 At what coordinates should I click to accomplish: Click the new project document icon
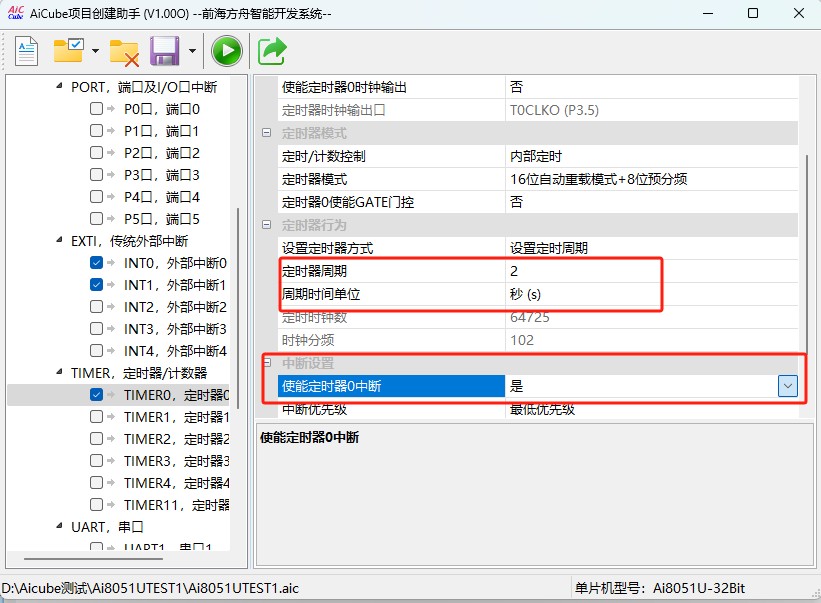pos(26,51)
